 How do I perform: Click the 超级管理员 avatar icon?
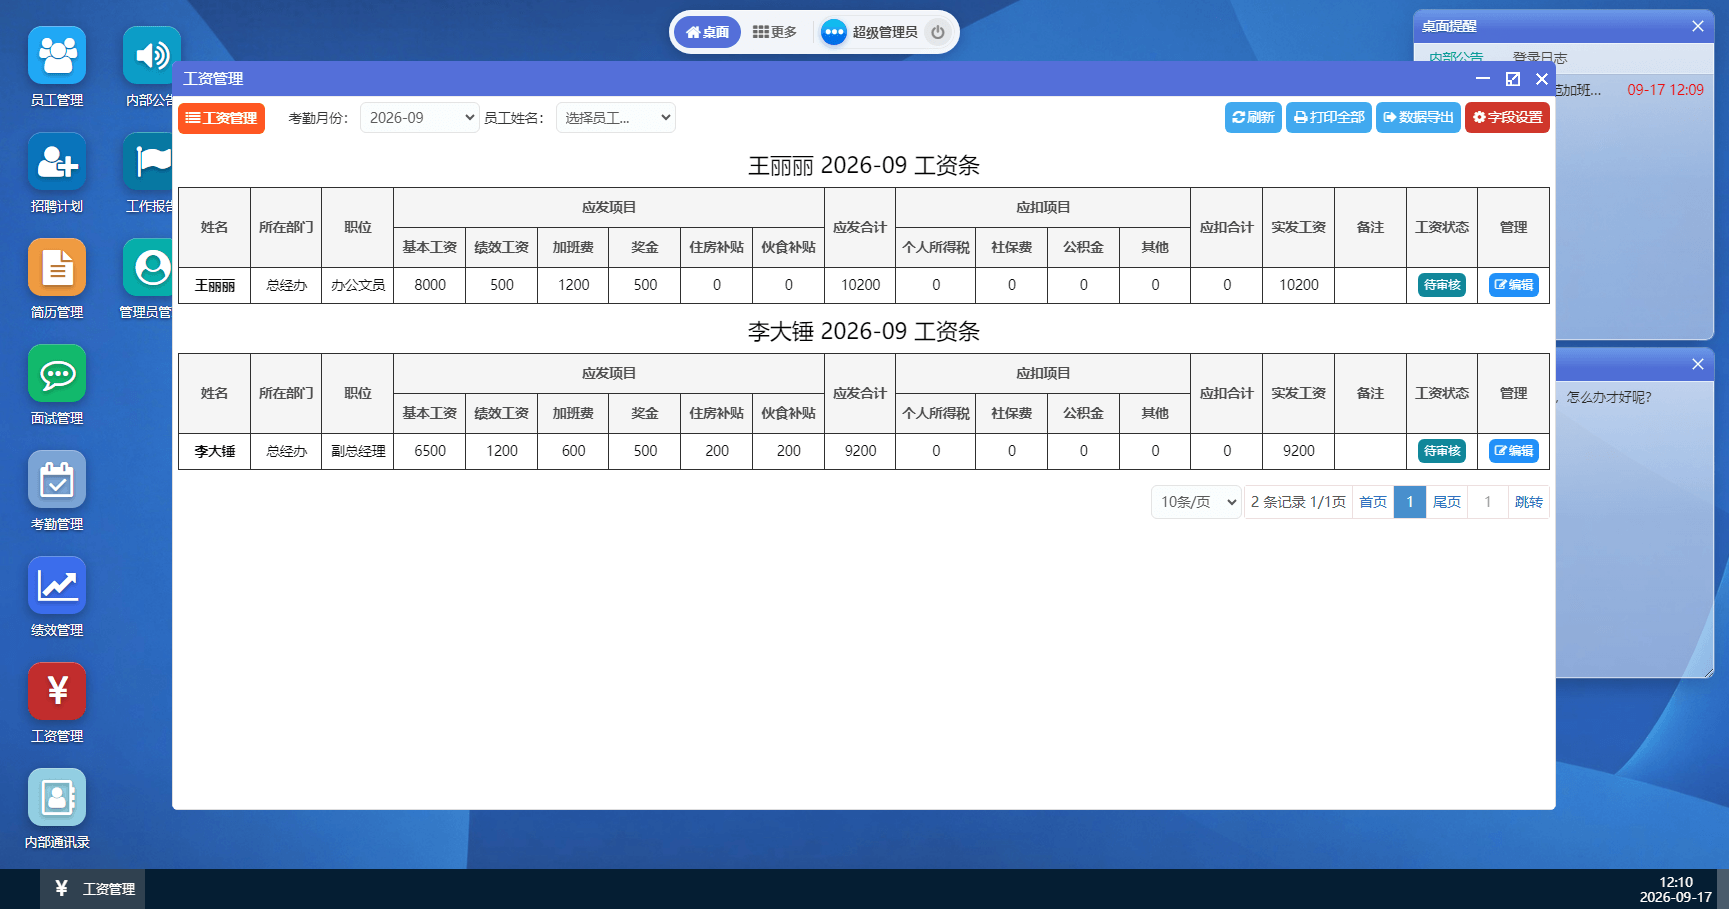tap(834, 32)
